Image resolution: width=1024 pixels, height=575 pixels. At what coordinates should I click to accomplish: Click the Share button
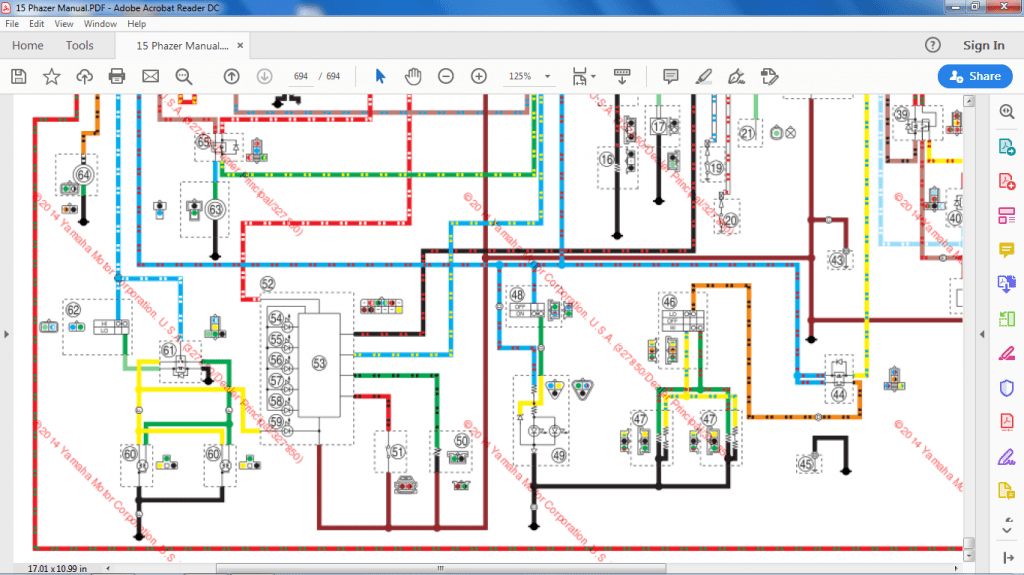tap(975, 76)
